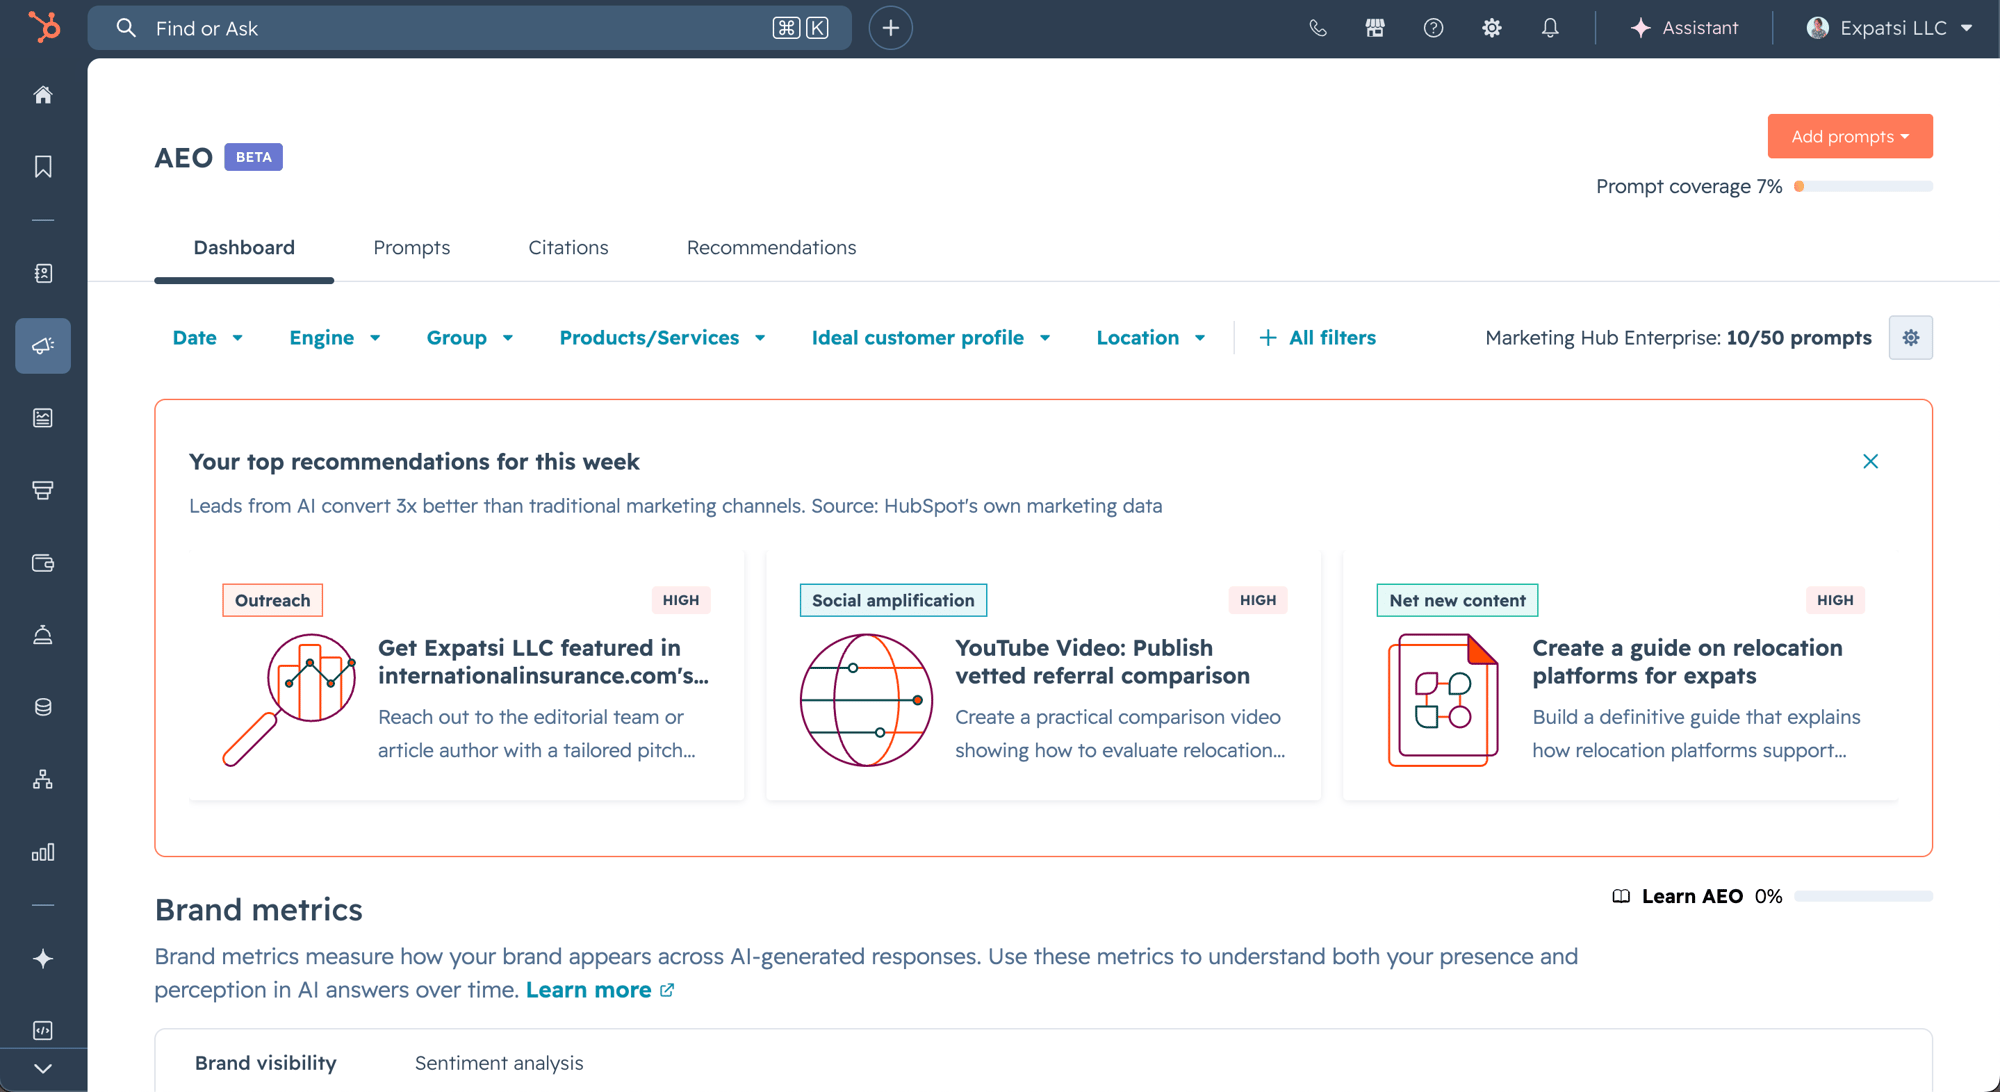The height and width of the screenshot is (1092, 2000).
Task: Click the Learn AEO progress bar
Action: 1863,896
